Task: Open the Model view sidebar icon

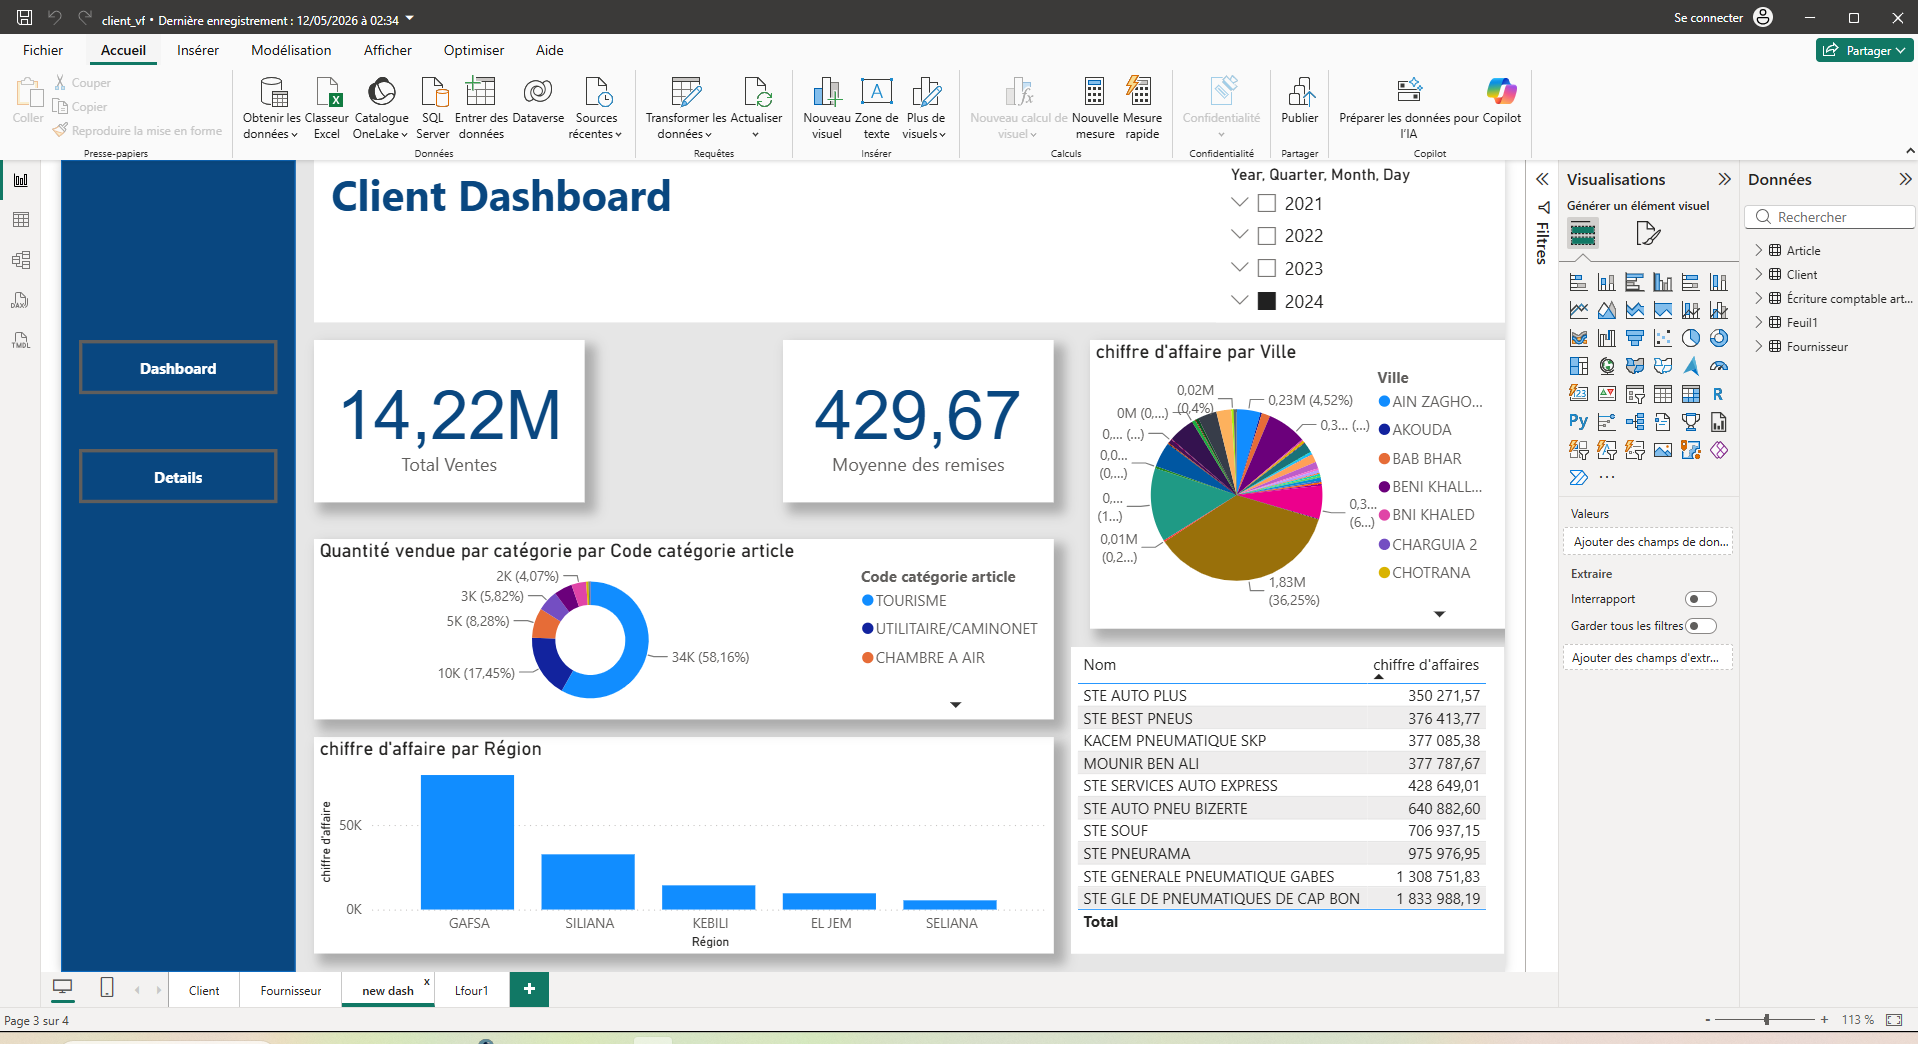Action: coord(21,260)
